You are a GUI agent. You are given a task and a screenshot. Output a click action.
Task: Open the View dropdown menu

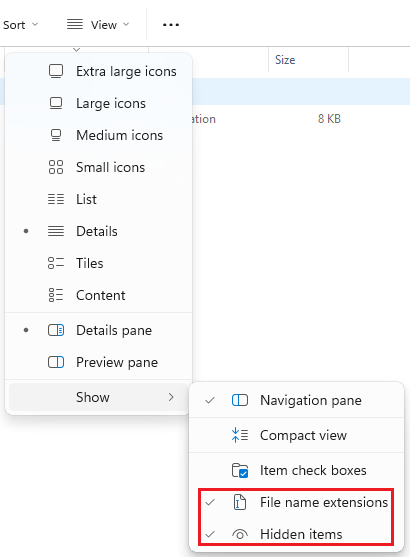[98, 25]
